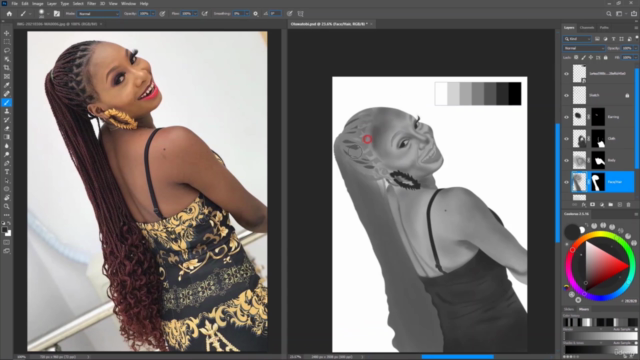Select the Gradient tool
Screen dimensions: 640x360
tap(7, 137)
